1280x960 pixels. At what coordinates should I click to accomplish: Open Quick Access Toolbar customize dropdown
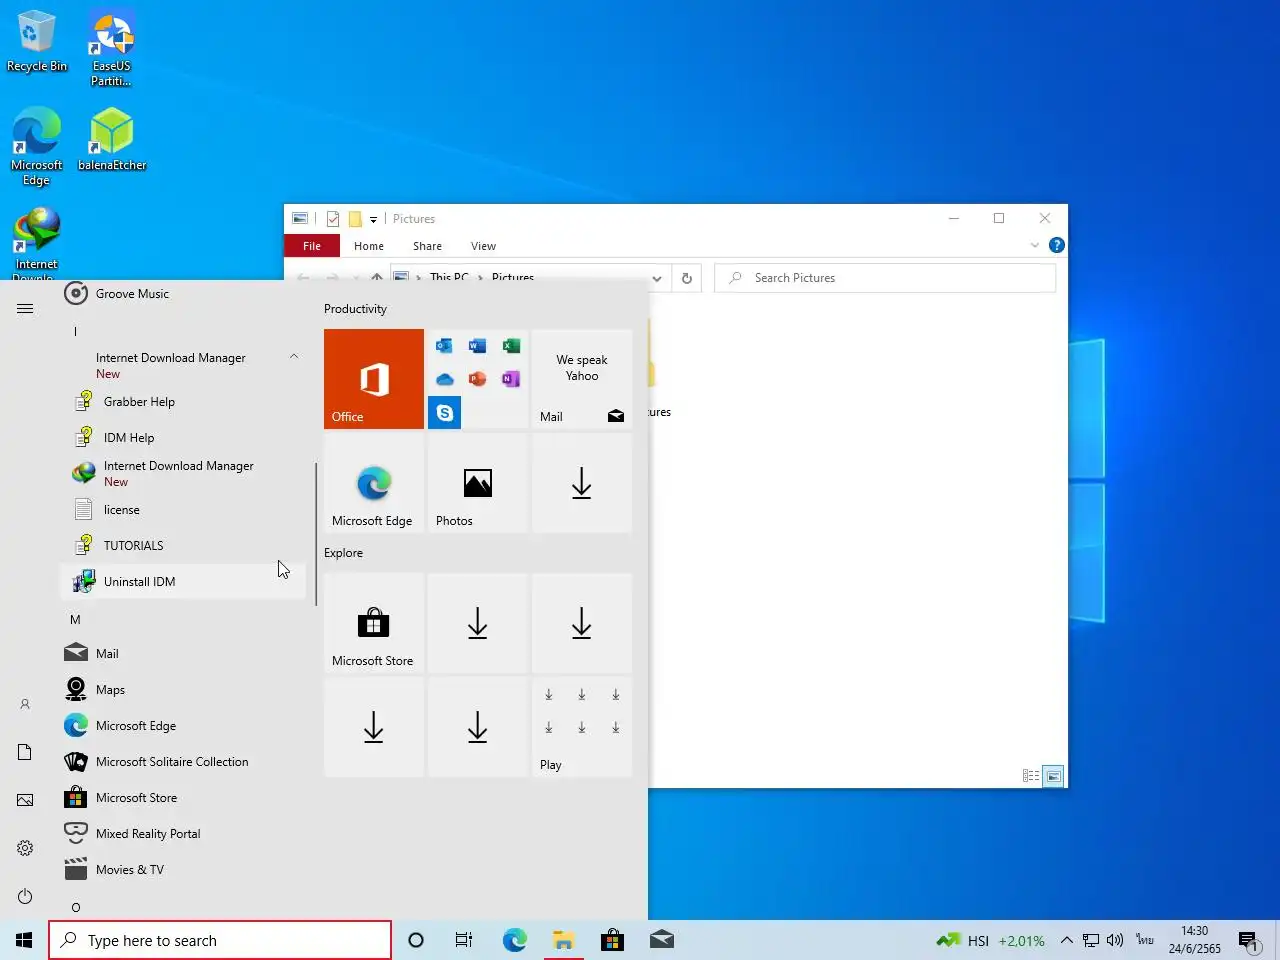click(x=373, y=219)
